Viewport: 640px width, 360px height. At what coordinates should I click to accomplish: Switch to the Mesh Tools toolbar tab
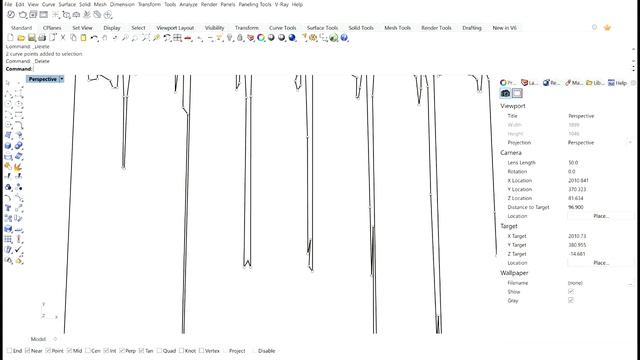point(398,28)
